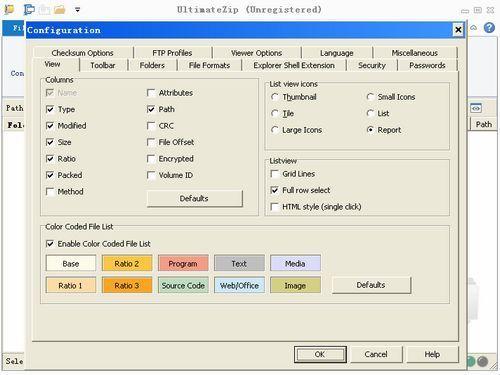
Task: Collapse the ribbon with the up chevron
Action: 474,28
